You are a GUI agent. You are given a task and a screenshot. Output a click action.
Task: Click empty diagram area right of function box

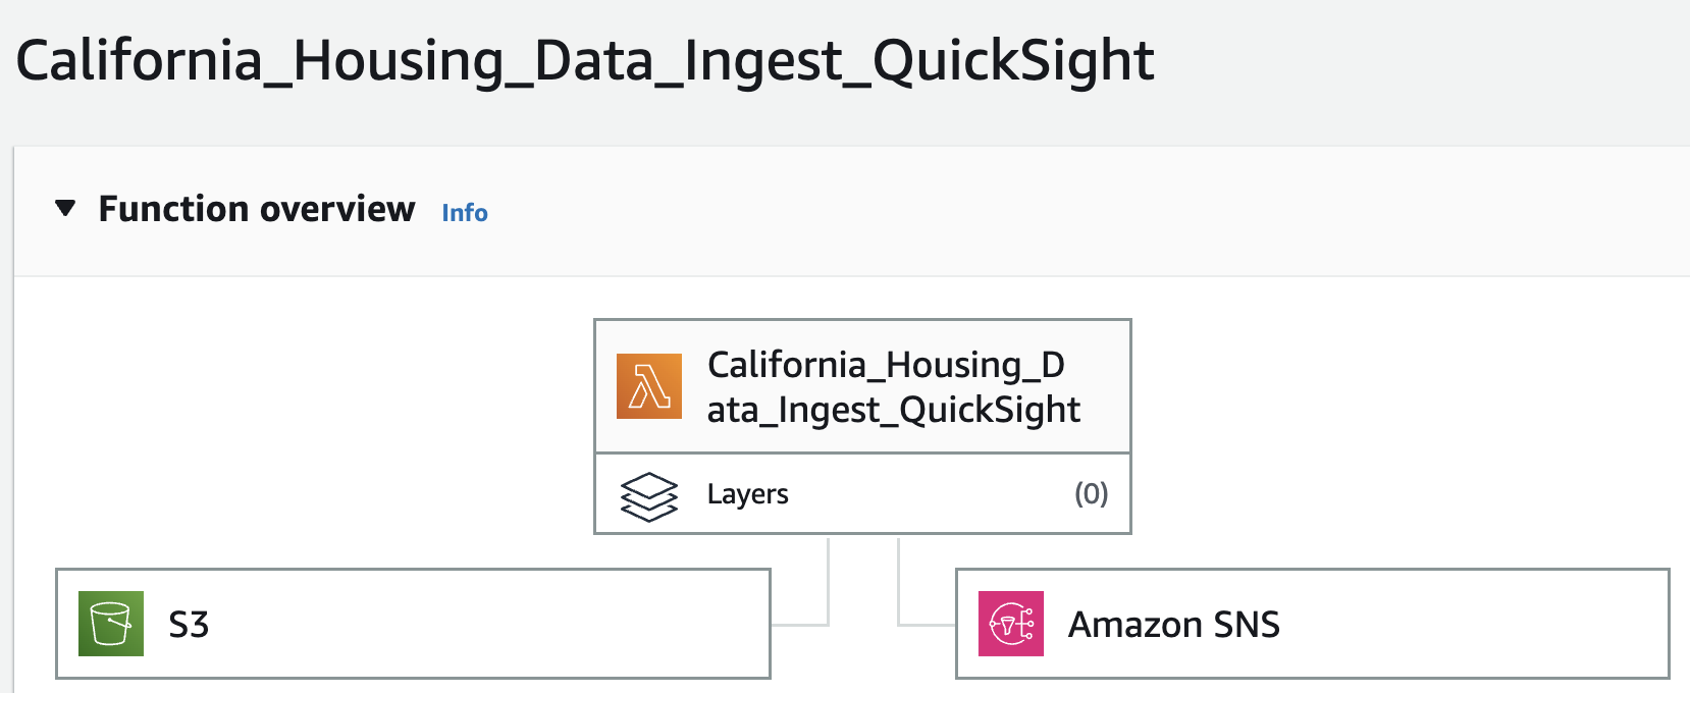click(1400, 420)
